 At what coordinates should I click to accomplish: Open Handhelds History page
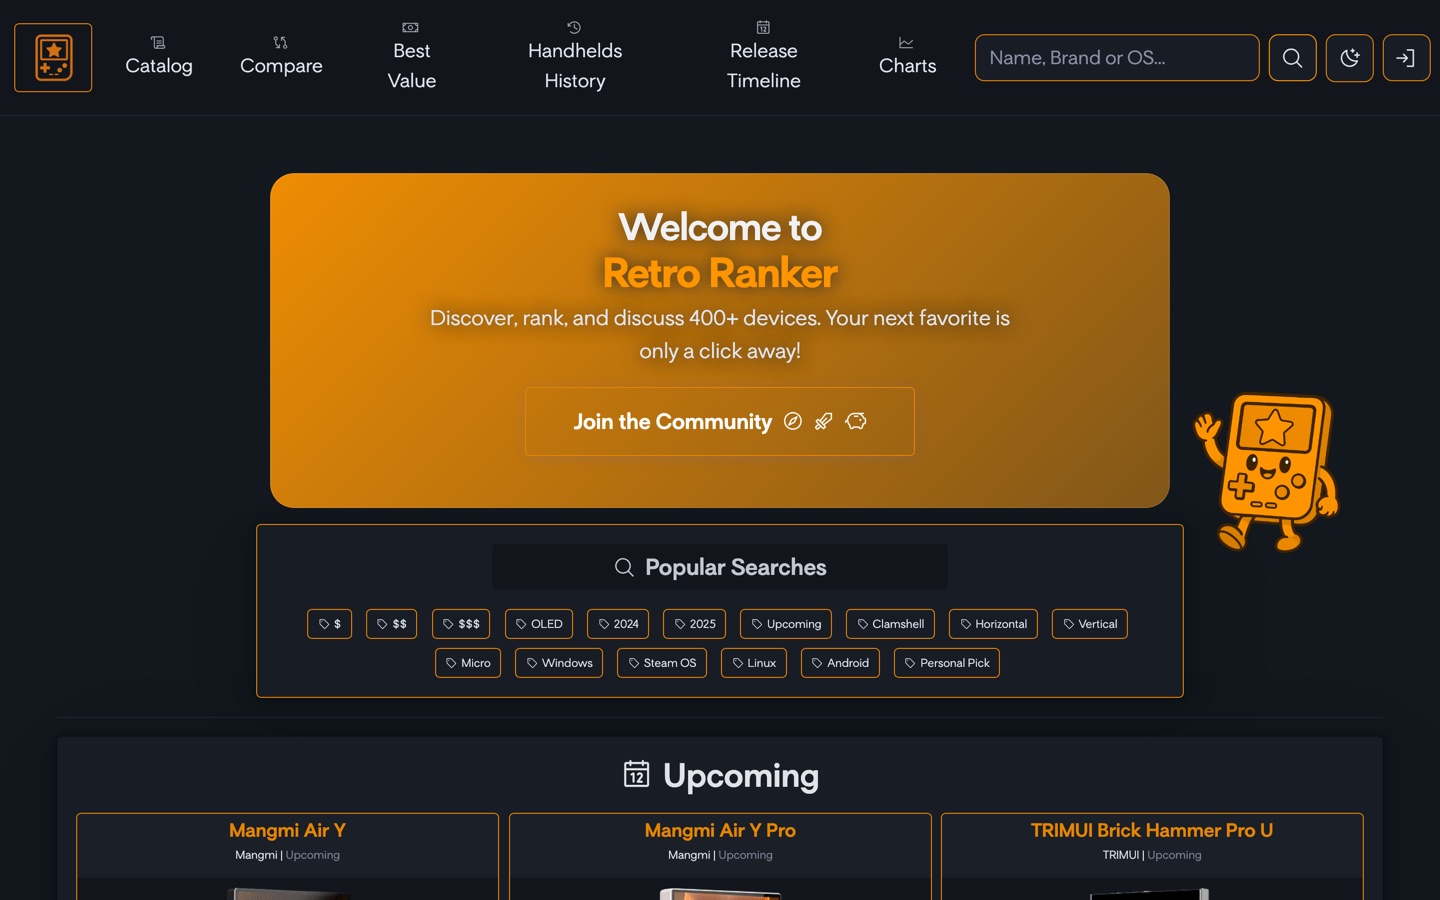pos(575,57)
